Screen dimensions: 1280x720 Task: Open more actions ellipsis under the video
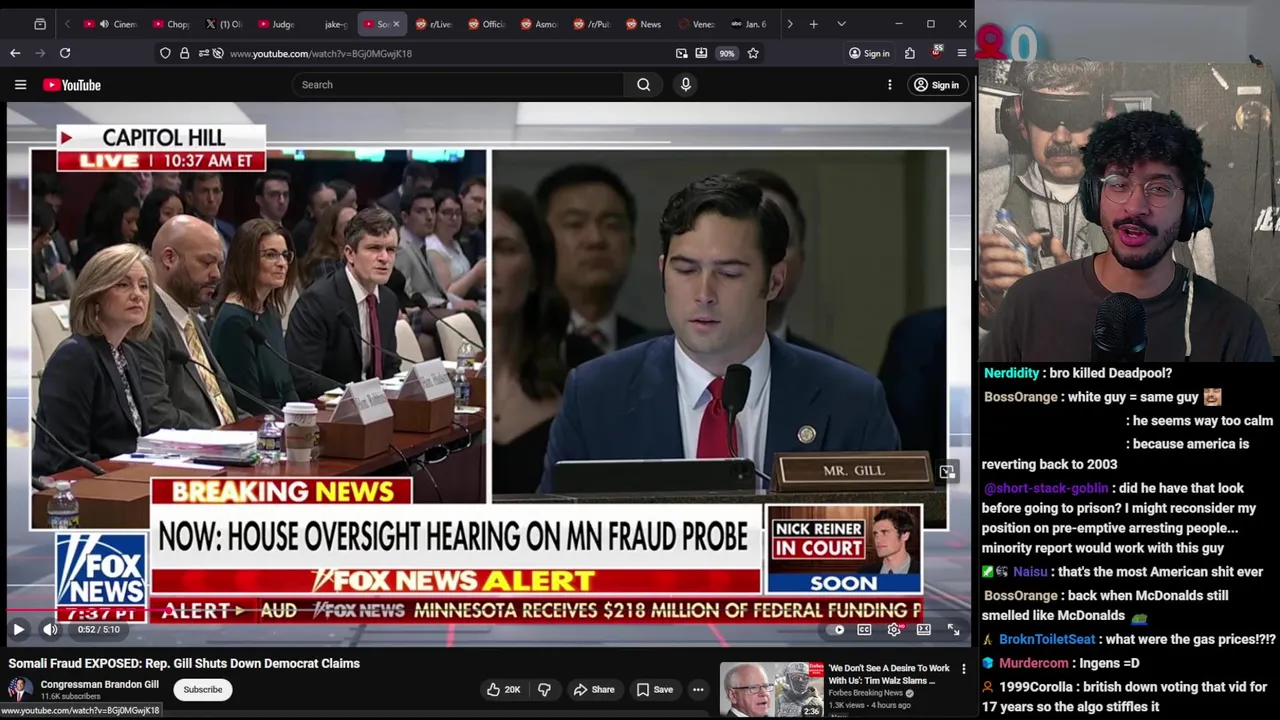pyautogui.click(x=698, y=689)
